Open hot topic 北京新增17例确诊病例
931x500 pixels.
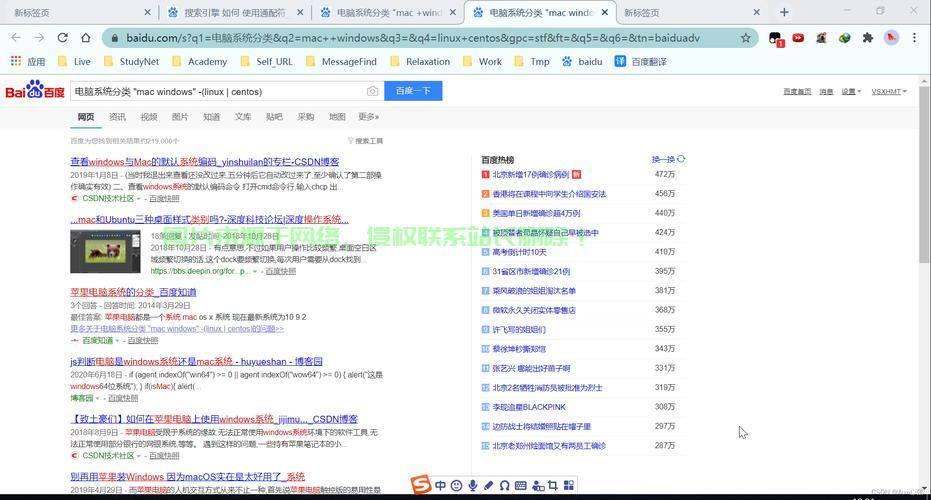(531, 175)
